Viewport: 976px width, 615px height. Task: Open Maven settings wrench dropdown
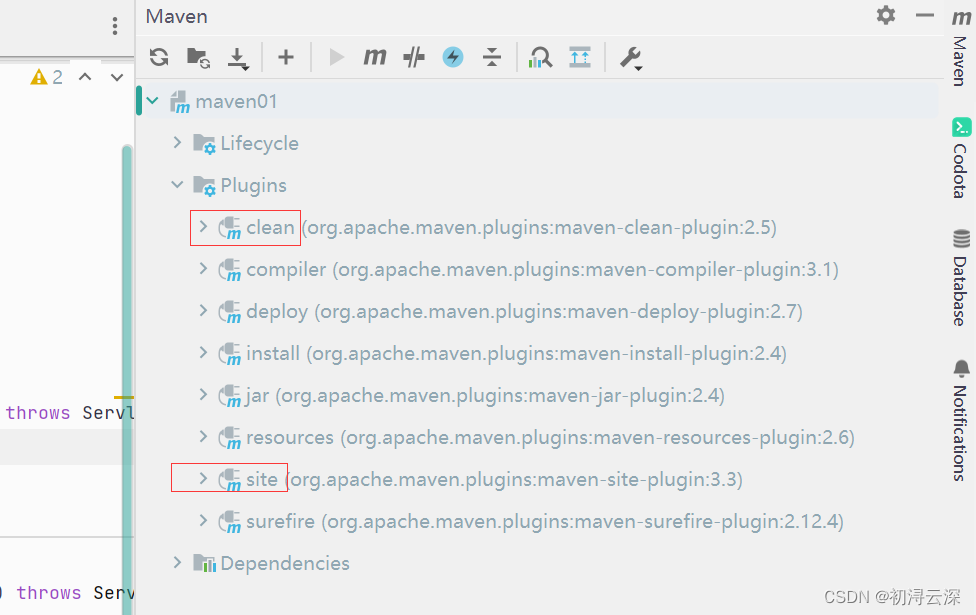pyautogui.click(x=631, y=58)
